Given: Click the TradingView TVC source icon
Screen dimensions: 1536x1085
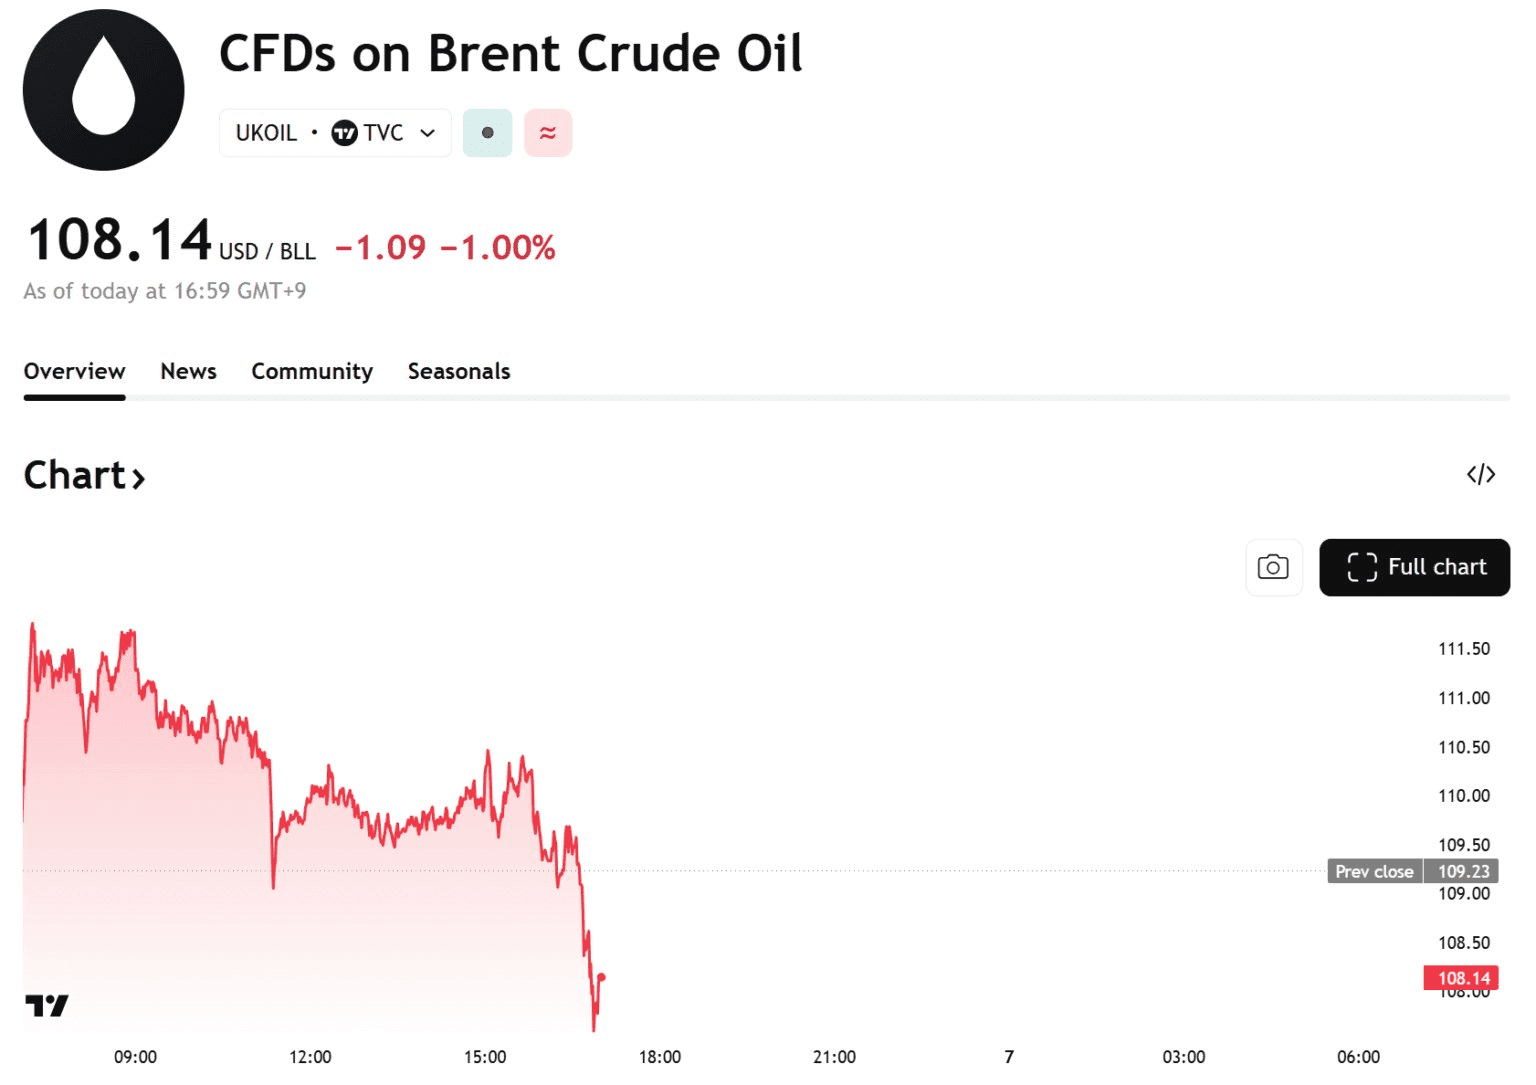Looking at the screenshot, I should 344,133.
